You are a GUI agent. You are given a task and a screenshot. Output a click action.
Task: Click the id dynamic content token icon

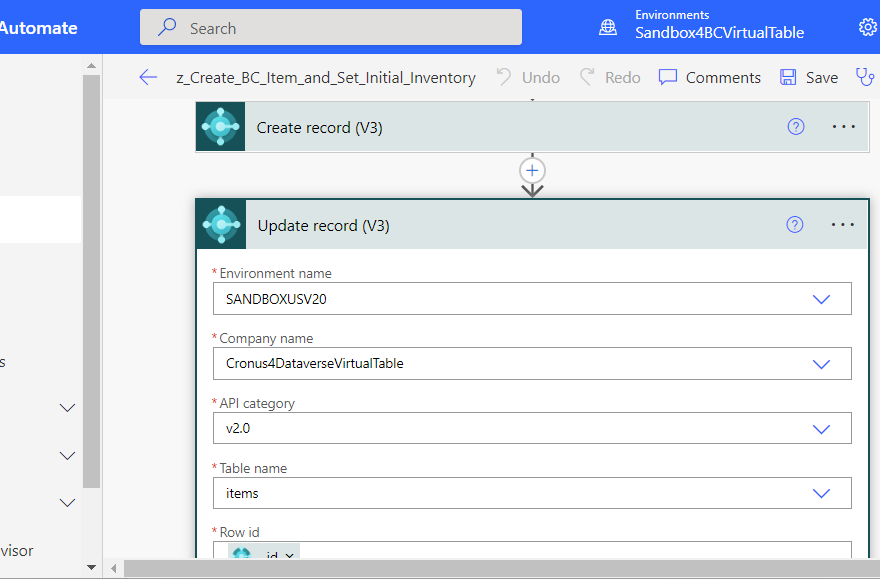click(x=241, y=554)
